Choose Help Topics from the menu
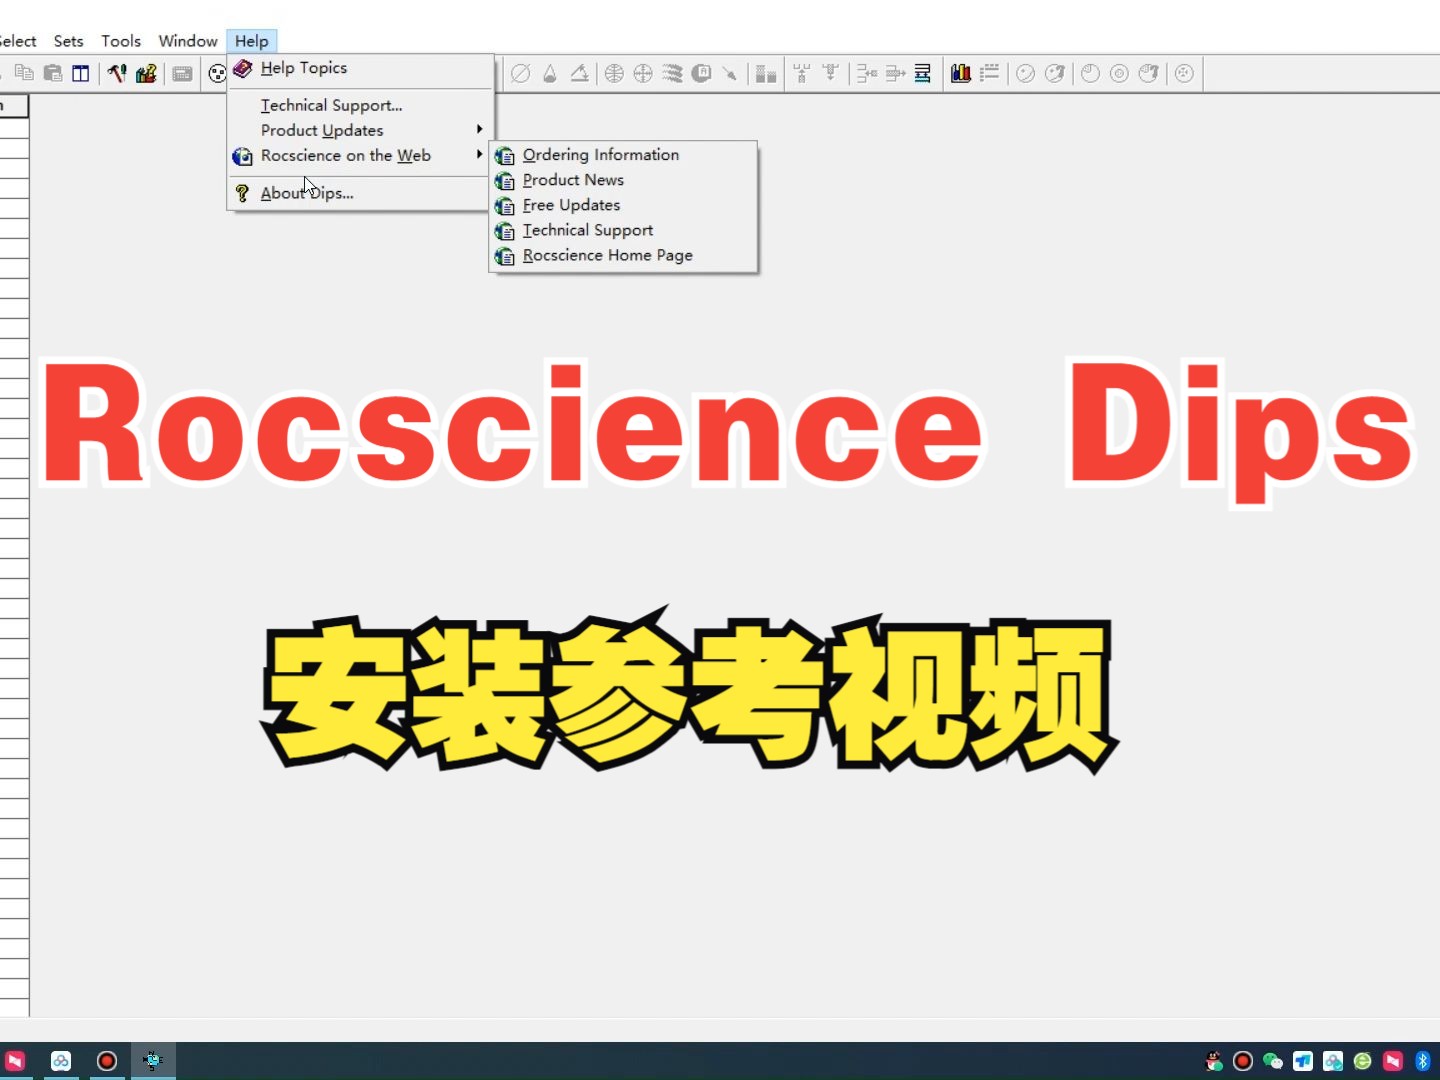Viewport: 1440px width, 1080px height. [360, 68]
